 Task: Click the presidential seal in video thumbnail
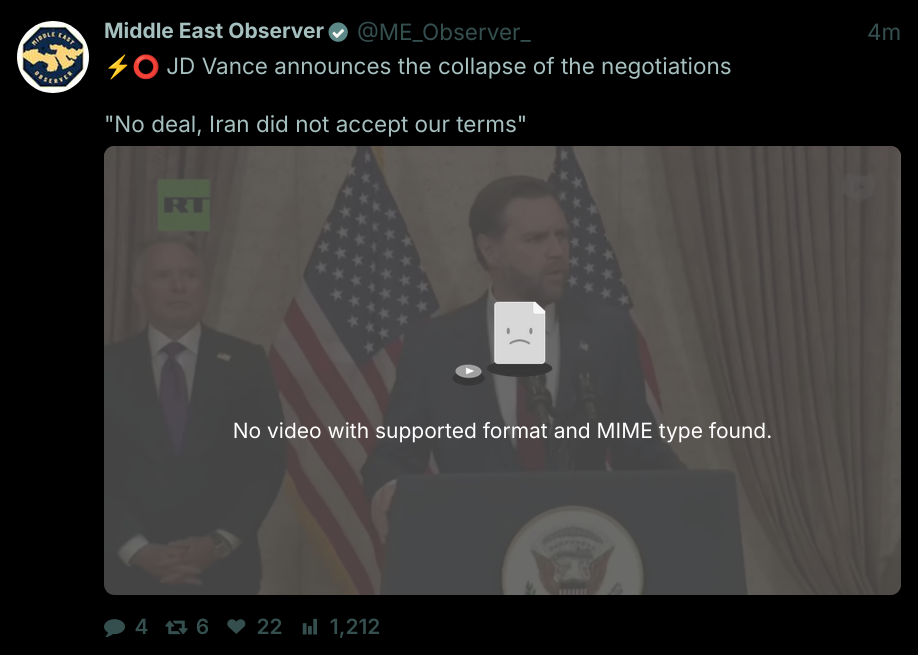(x=573, y=551)
